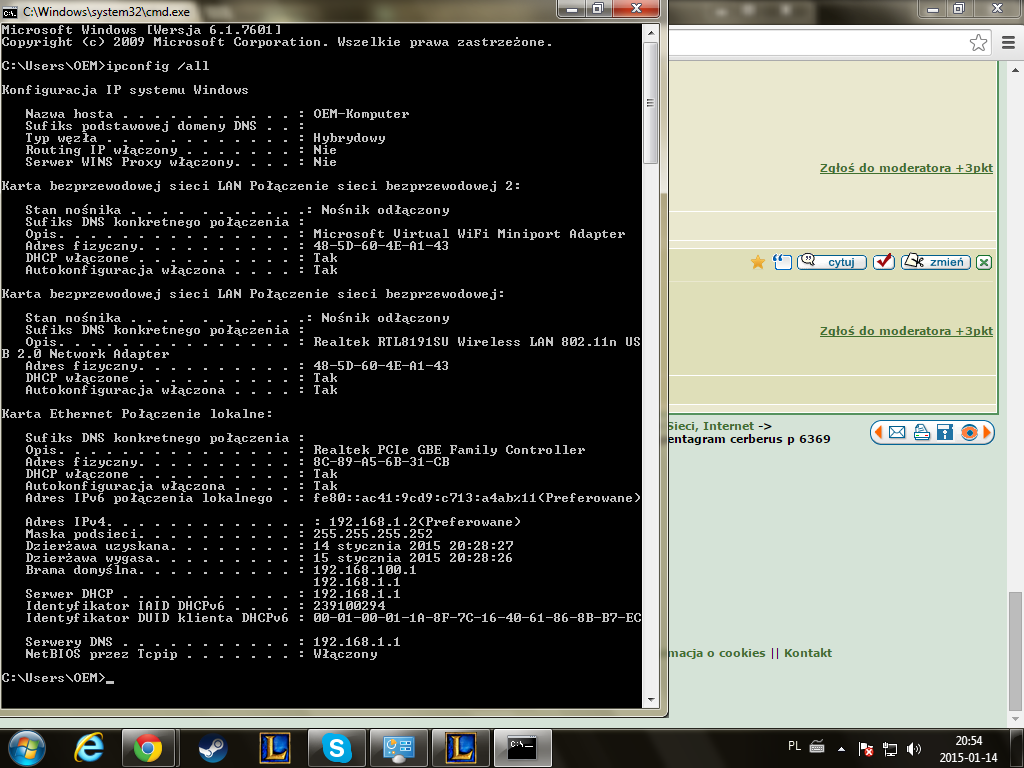Click physical address 8C-89-A5-6B-31-CB
This screenshot has width=1024, height=768.
381,462
